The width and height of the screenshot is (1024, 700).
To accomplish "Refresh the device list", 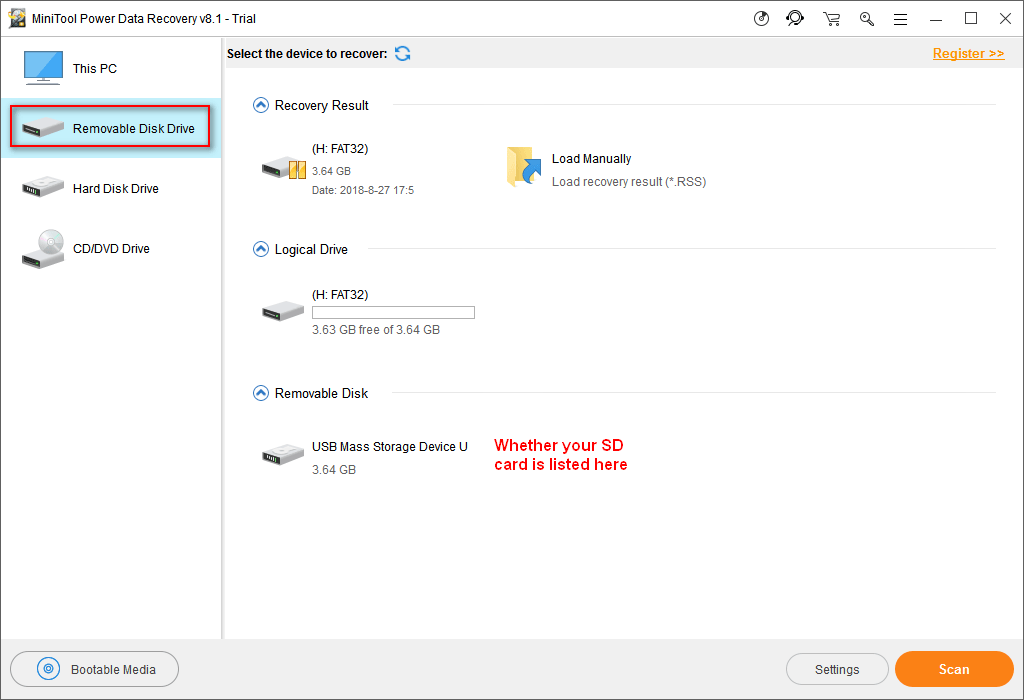I will click(402, 53).
